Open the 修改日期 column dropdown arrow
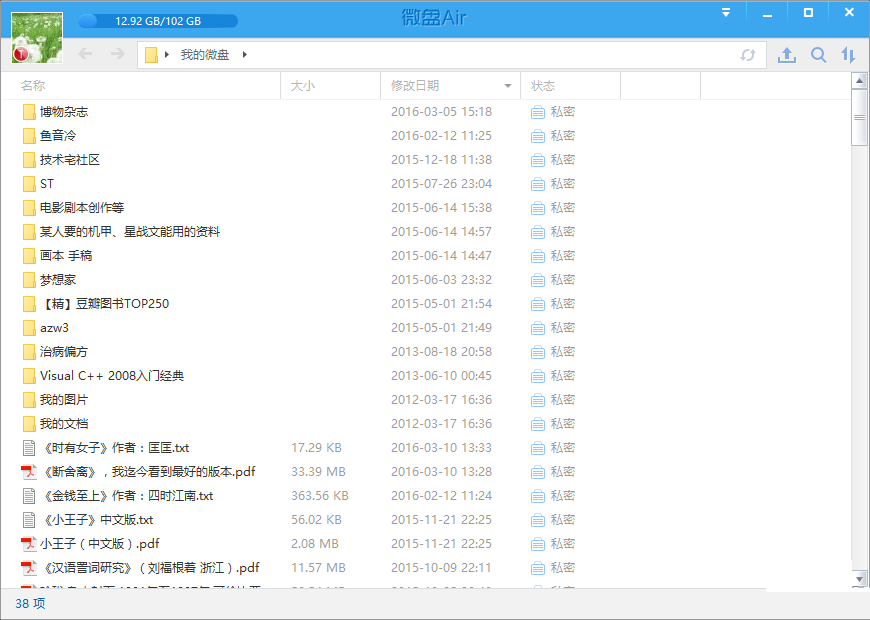The image size is (870, 620). (x=508, y=86)
